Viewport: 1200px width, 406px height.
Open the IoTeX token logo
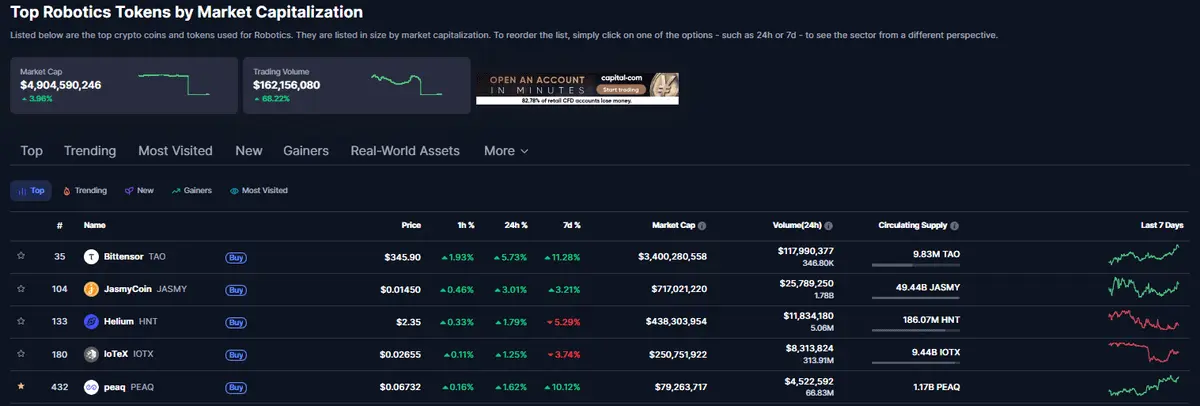(x=91, y=354)
